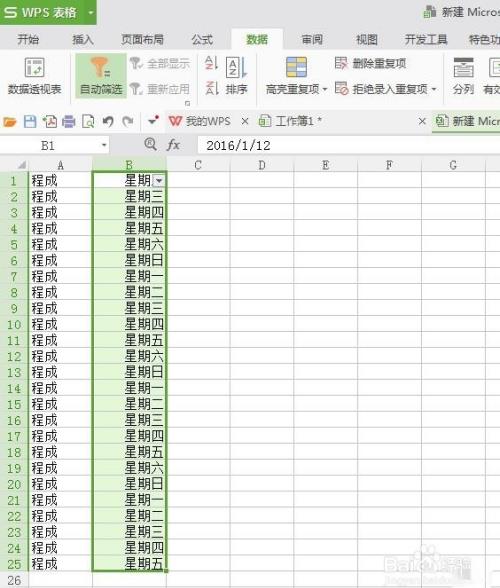
Task: Select column G header
Action: pos(453,165)
